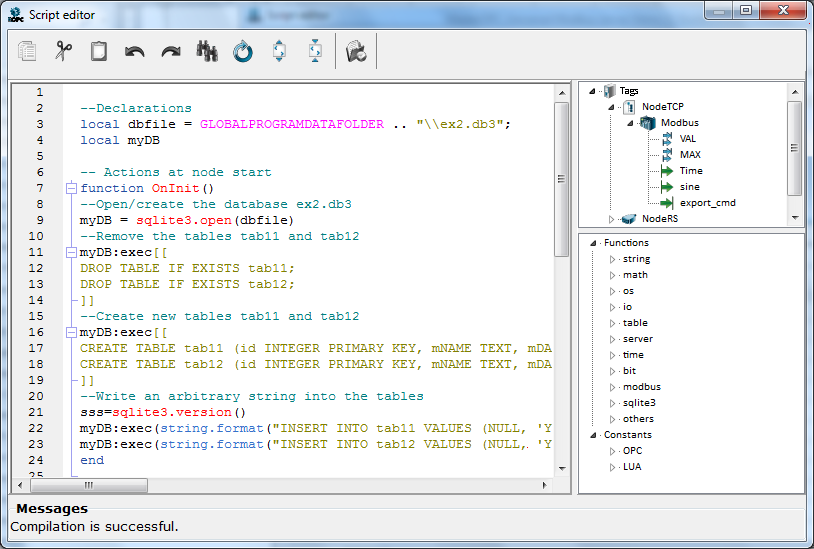Viewport: 814px width, 549px height.
Task: Click the Tags tree scroll-down arrow
Action: point(795,218)
